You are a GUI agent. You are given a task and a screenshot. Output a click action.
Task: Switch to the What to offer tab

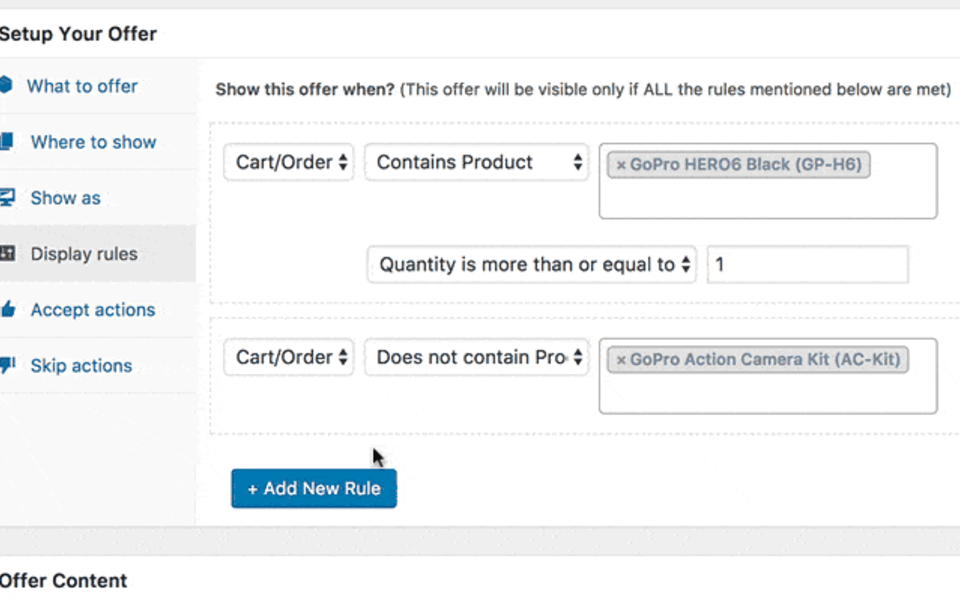coord(82,86)
